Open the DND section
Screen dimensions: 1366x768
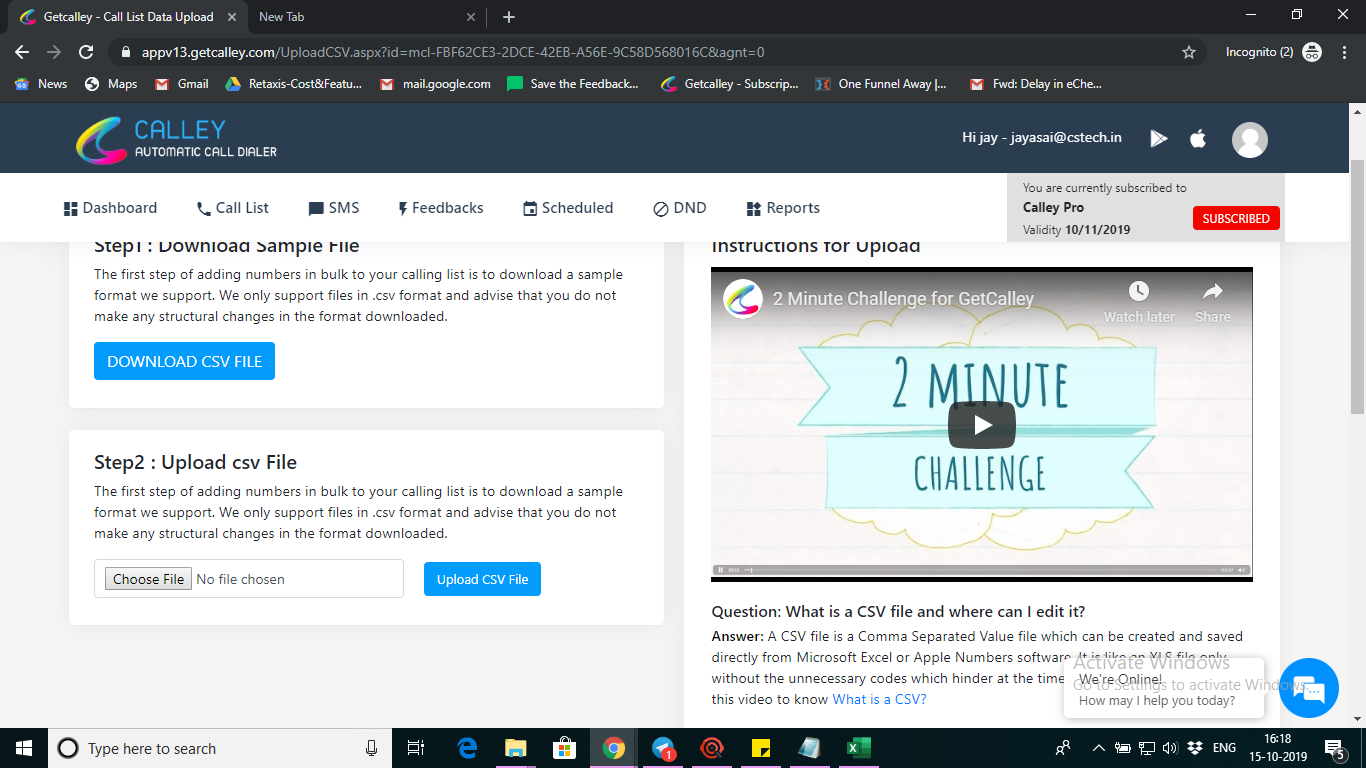coord(680,208)
